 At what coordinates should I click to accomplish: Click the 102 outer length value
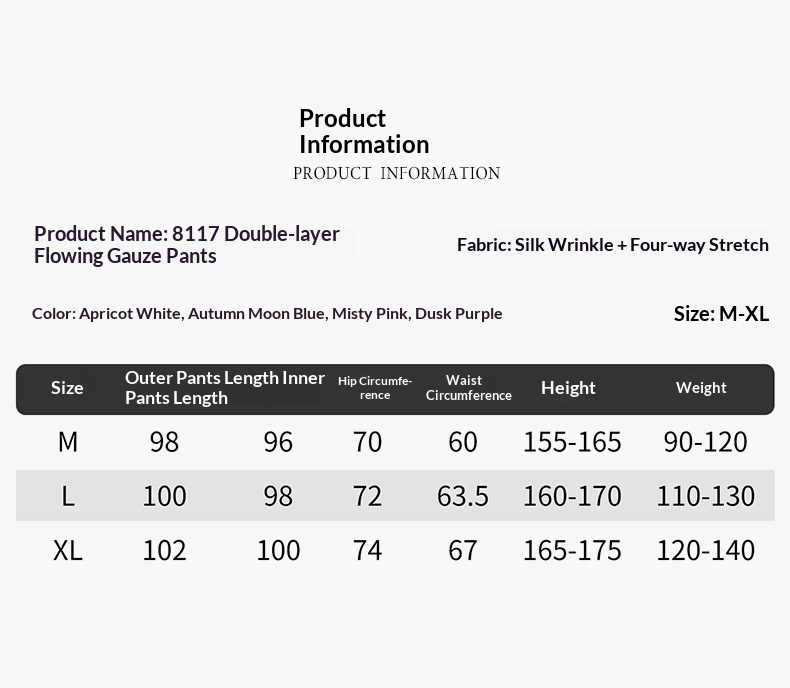tap(165, 550)
